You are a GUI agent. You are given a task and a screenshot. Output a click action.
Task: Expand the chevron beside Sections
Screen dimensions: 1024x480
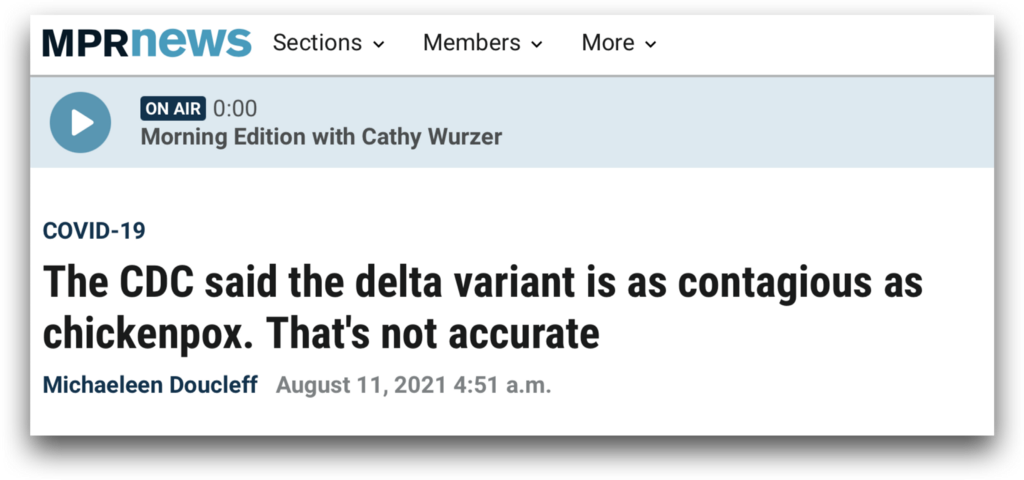(379, 44)
